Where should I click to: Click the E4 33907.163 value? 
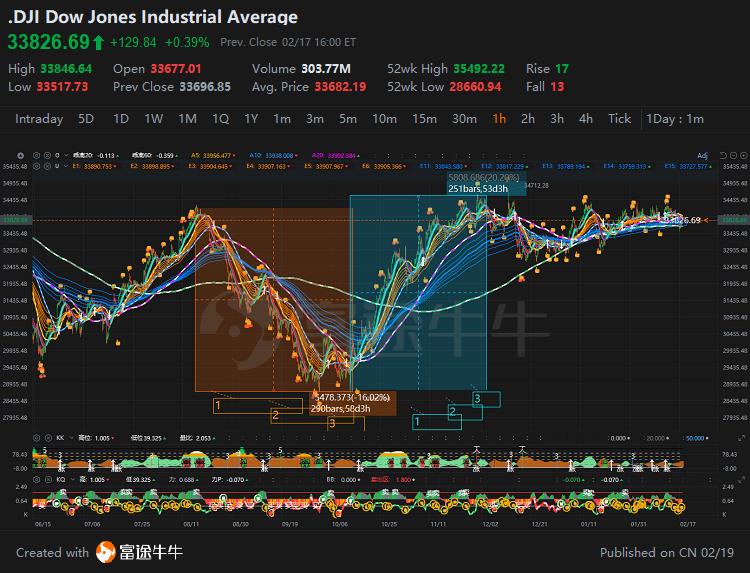click(268, 166)
